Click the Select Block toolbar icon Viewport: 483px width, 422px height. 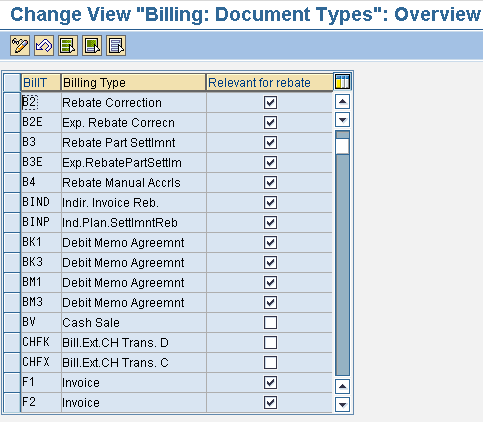point(92,45)
